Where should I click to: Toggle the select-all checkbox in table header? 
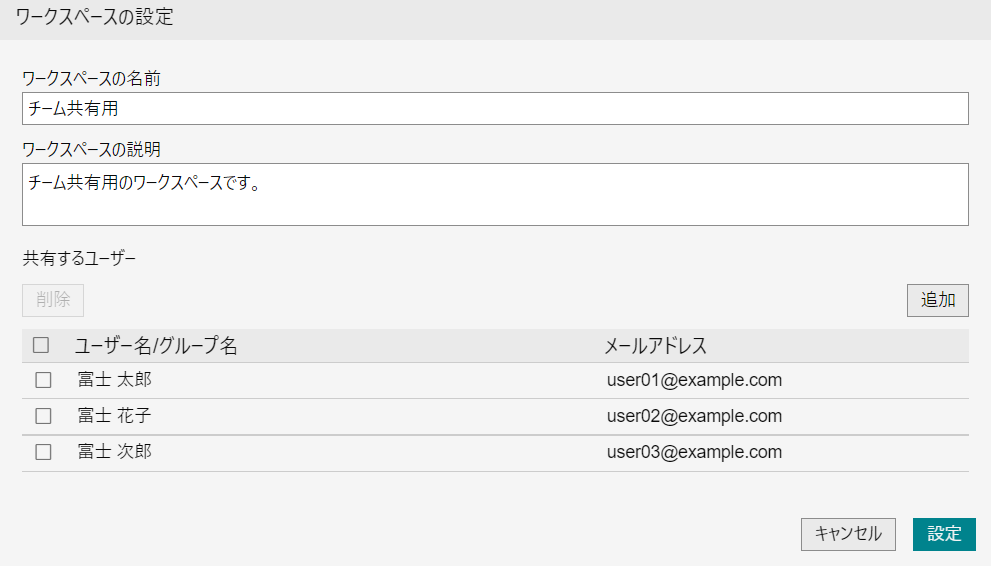coord(41,346)
